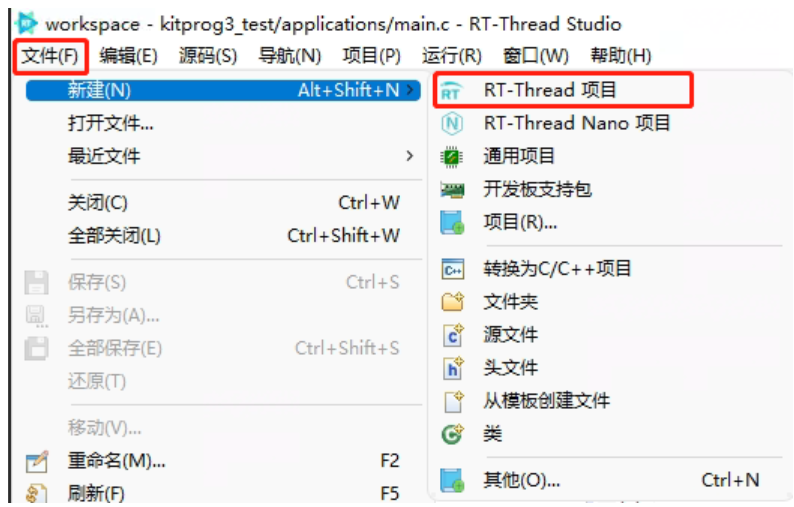This screenshot has height=507, width=794.
Task: Click the C++ conversion icon
Action: point(452,269)
